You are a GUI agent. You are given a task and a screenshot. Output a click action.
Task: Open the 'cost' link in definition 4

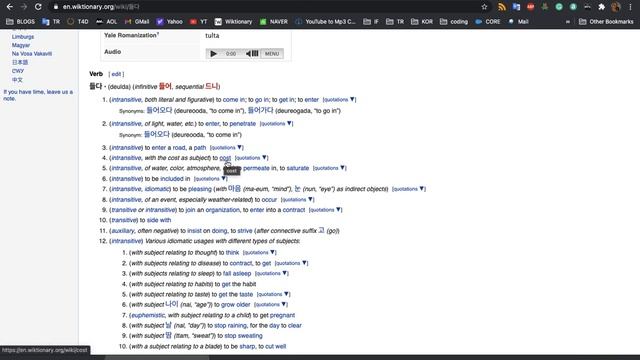225,158
